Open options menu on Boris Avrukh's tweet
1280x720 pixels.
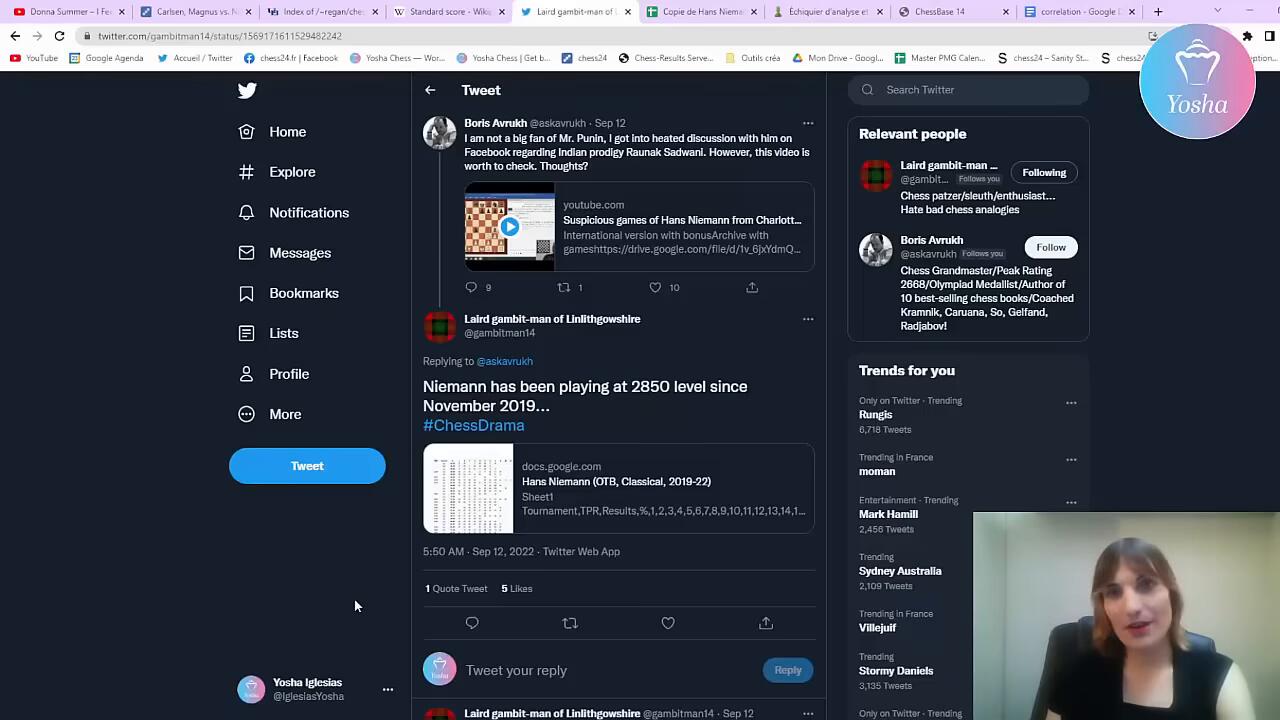[808, 124]
